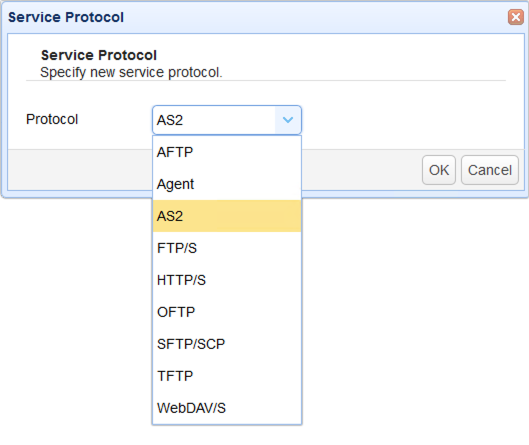529x445 pixels.
Task: Click the Protocol combo box text field
Action: (214, 120)
